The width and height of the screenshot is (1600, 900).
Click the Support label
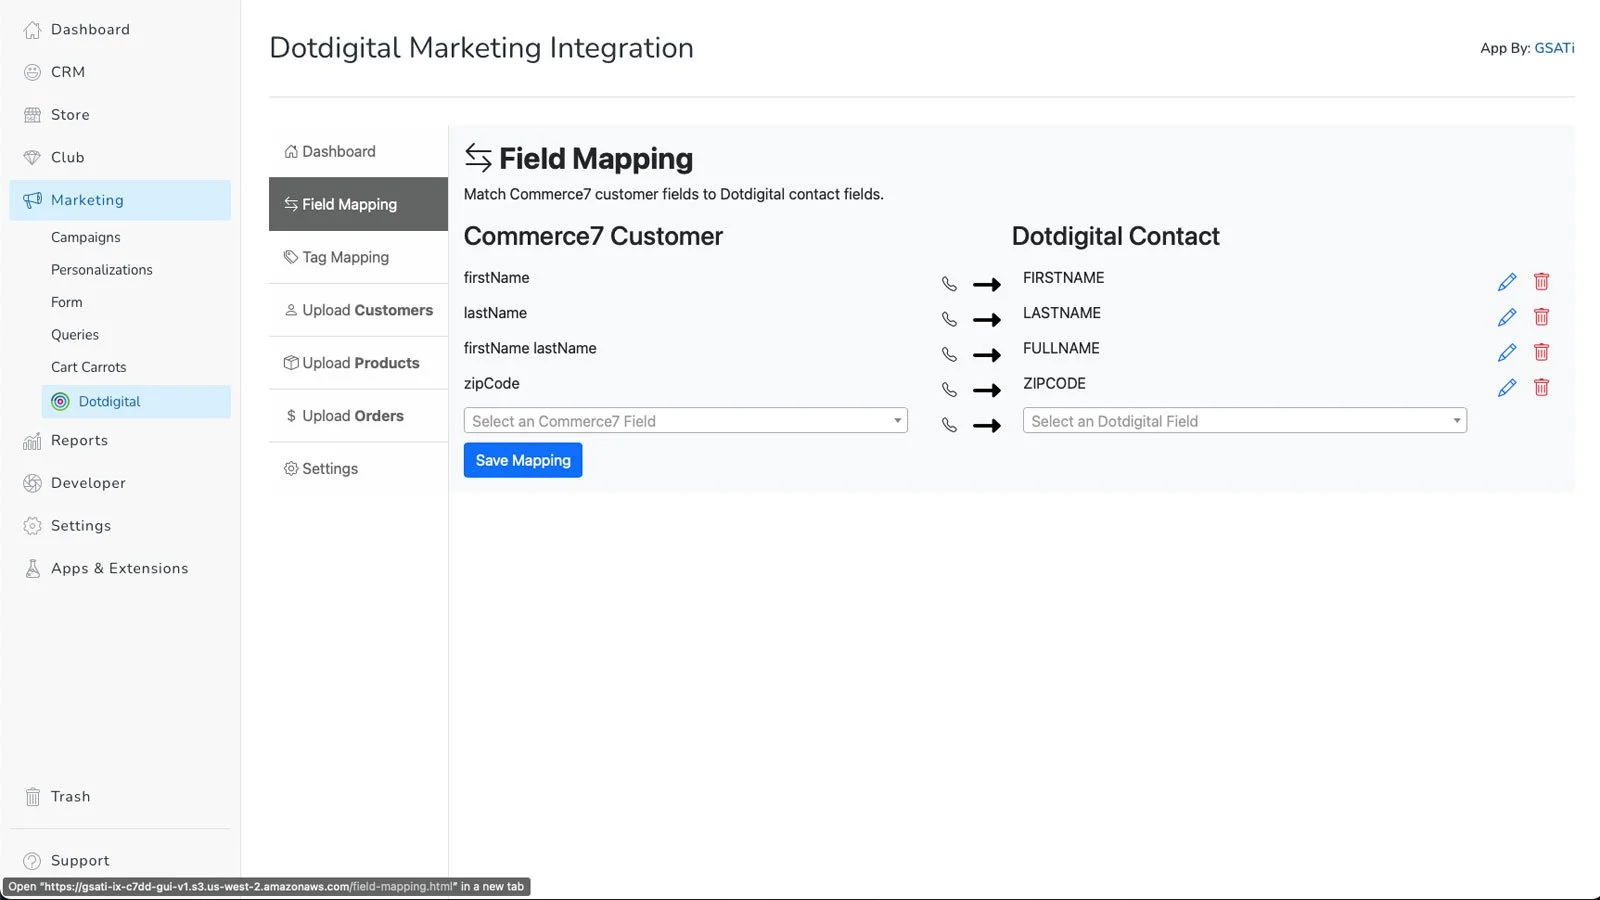pyautogui.click(x=80, y=861)
